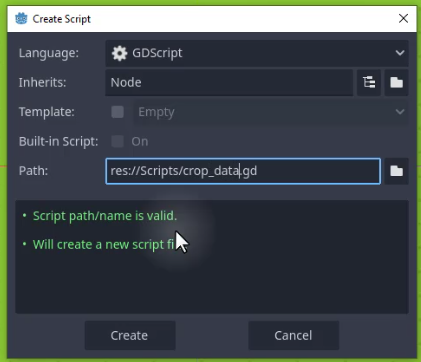This screenshot has height=362, width=421.
Task: Click the 'Inherits:' label
Action: click(x=42, y=82)
